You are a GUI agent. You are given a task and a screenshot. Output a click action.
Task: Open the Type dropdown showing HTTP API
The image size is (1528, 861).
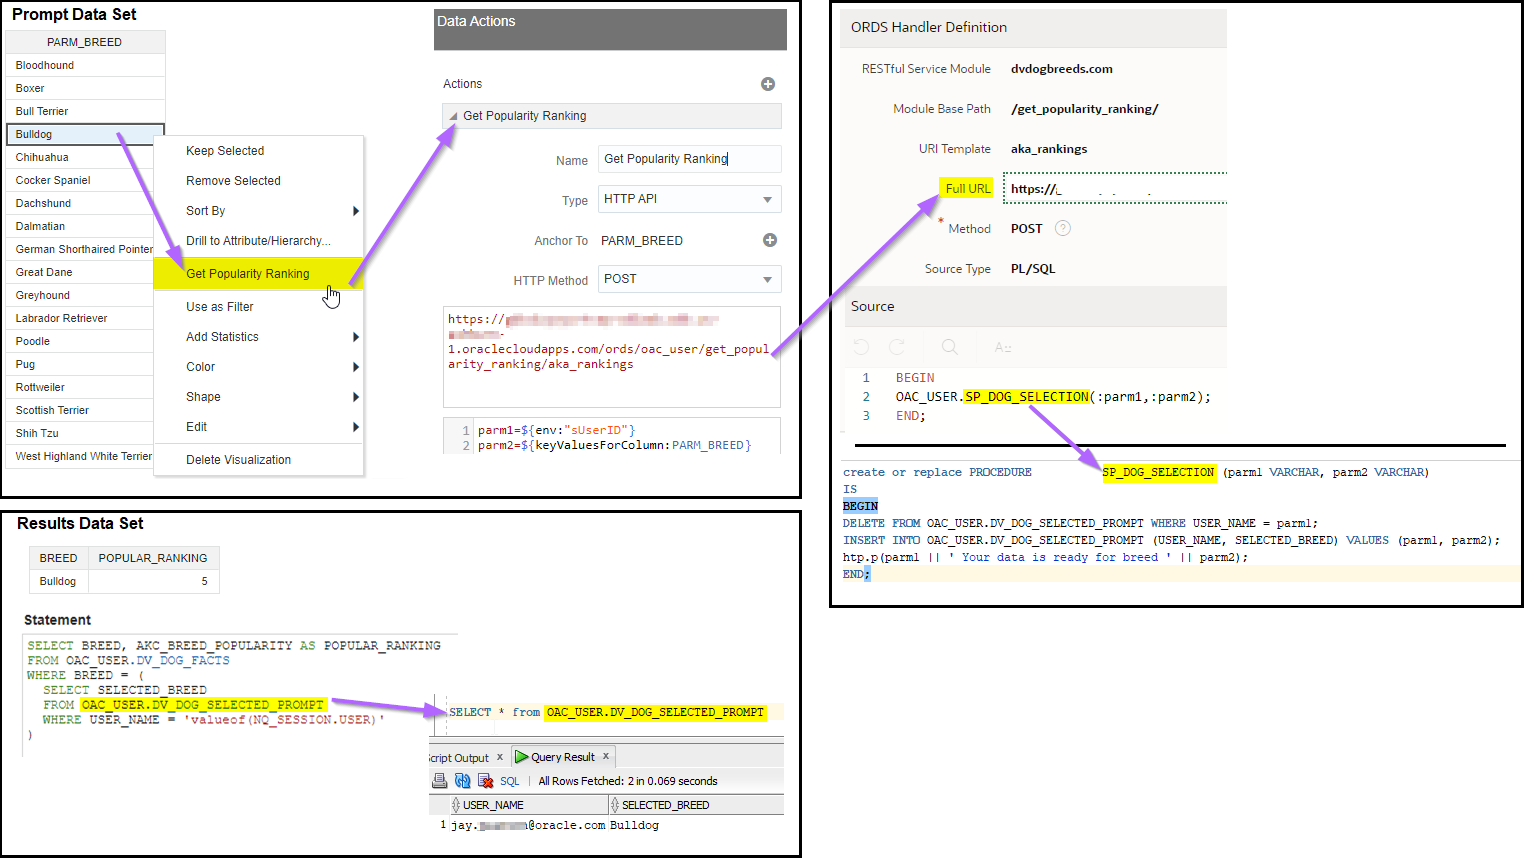(689, 199)
